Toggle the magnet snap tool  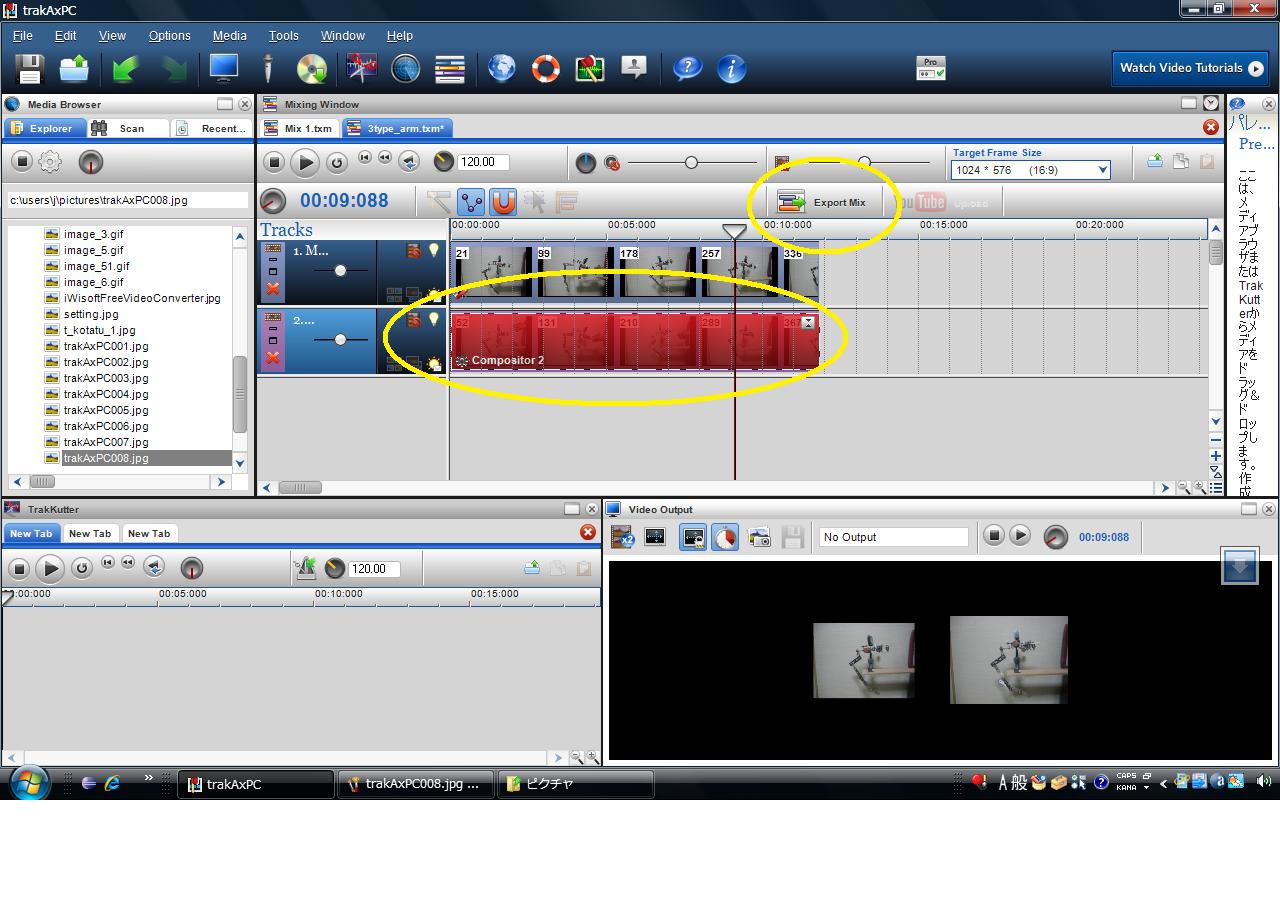[x=503, y=202]
